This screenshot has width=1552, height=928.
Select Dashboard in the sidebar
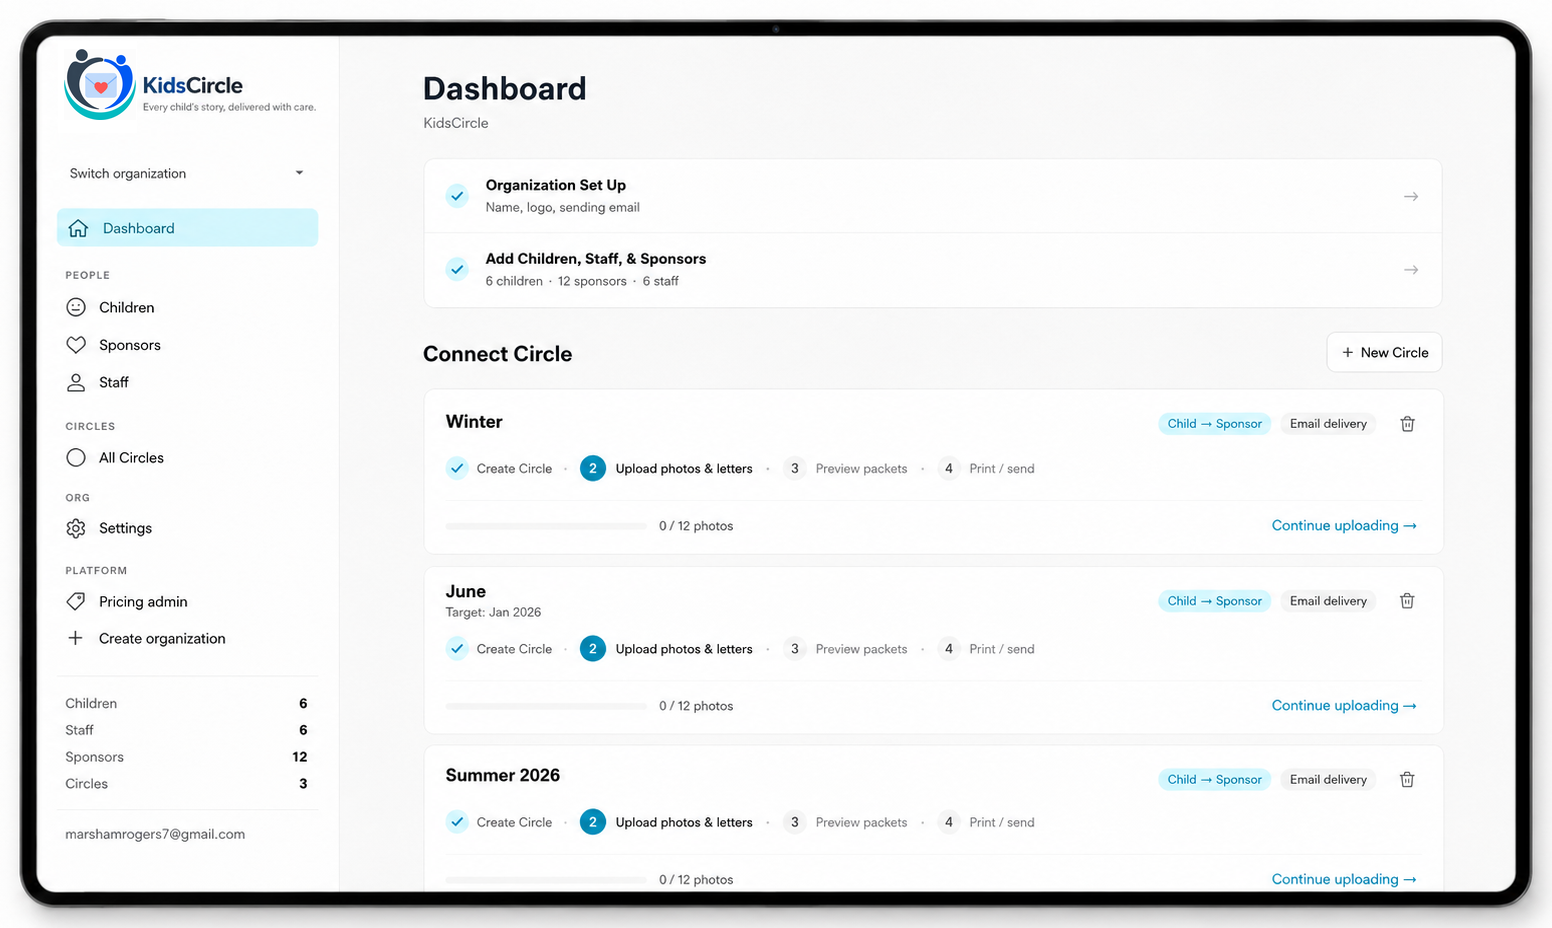(187, 228)
